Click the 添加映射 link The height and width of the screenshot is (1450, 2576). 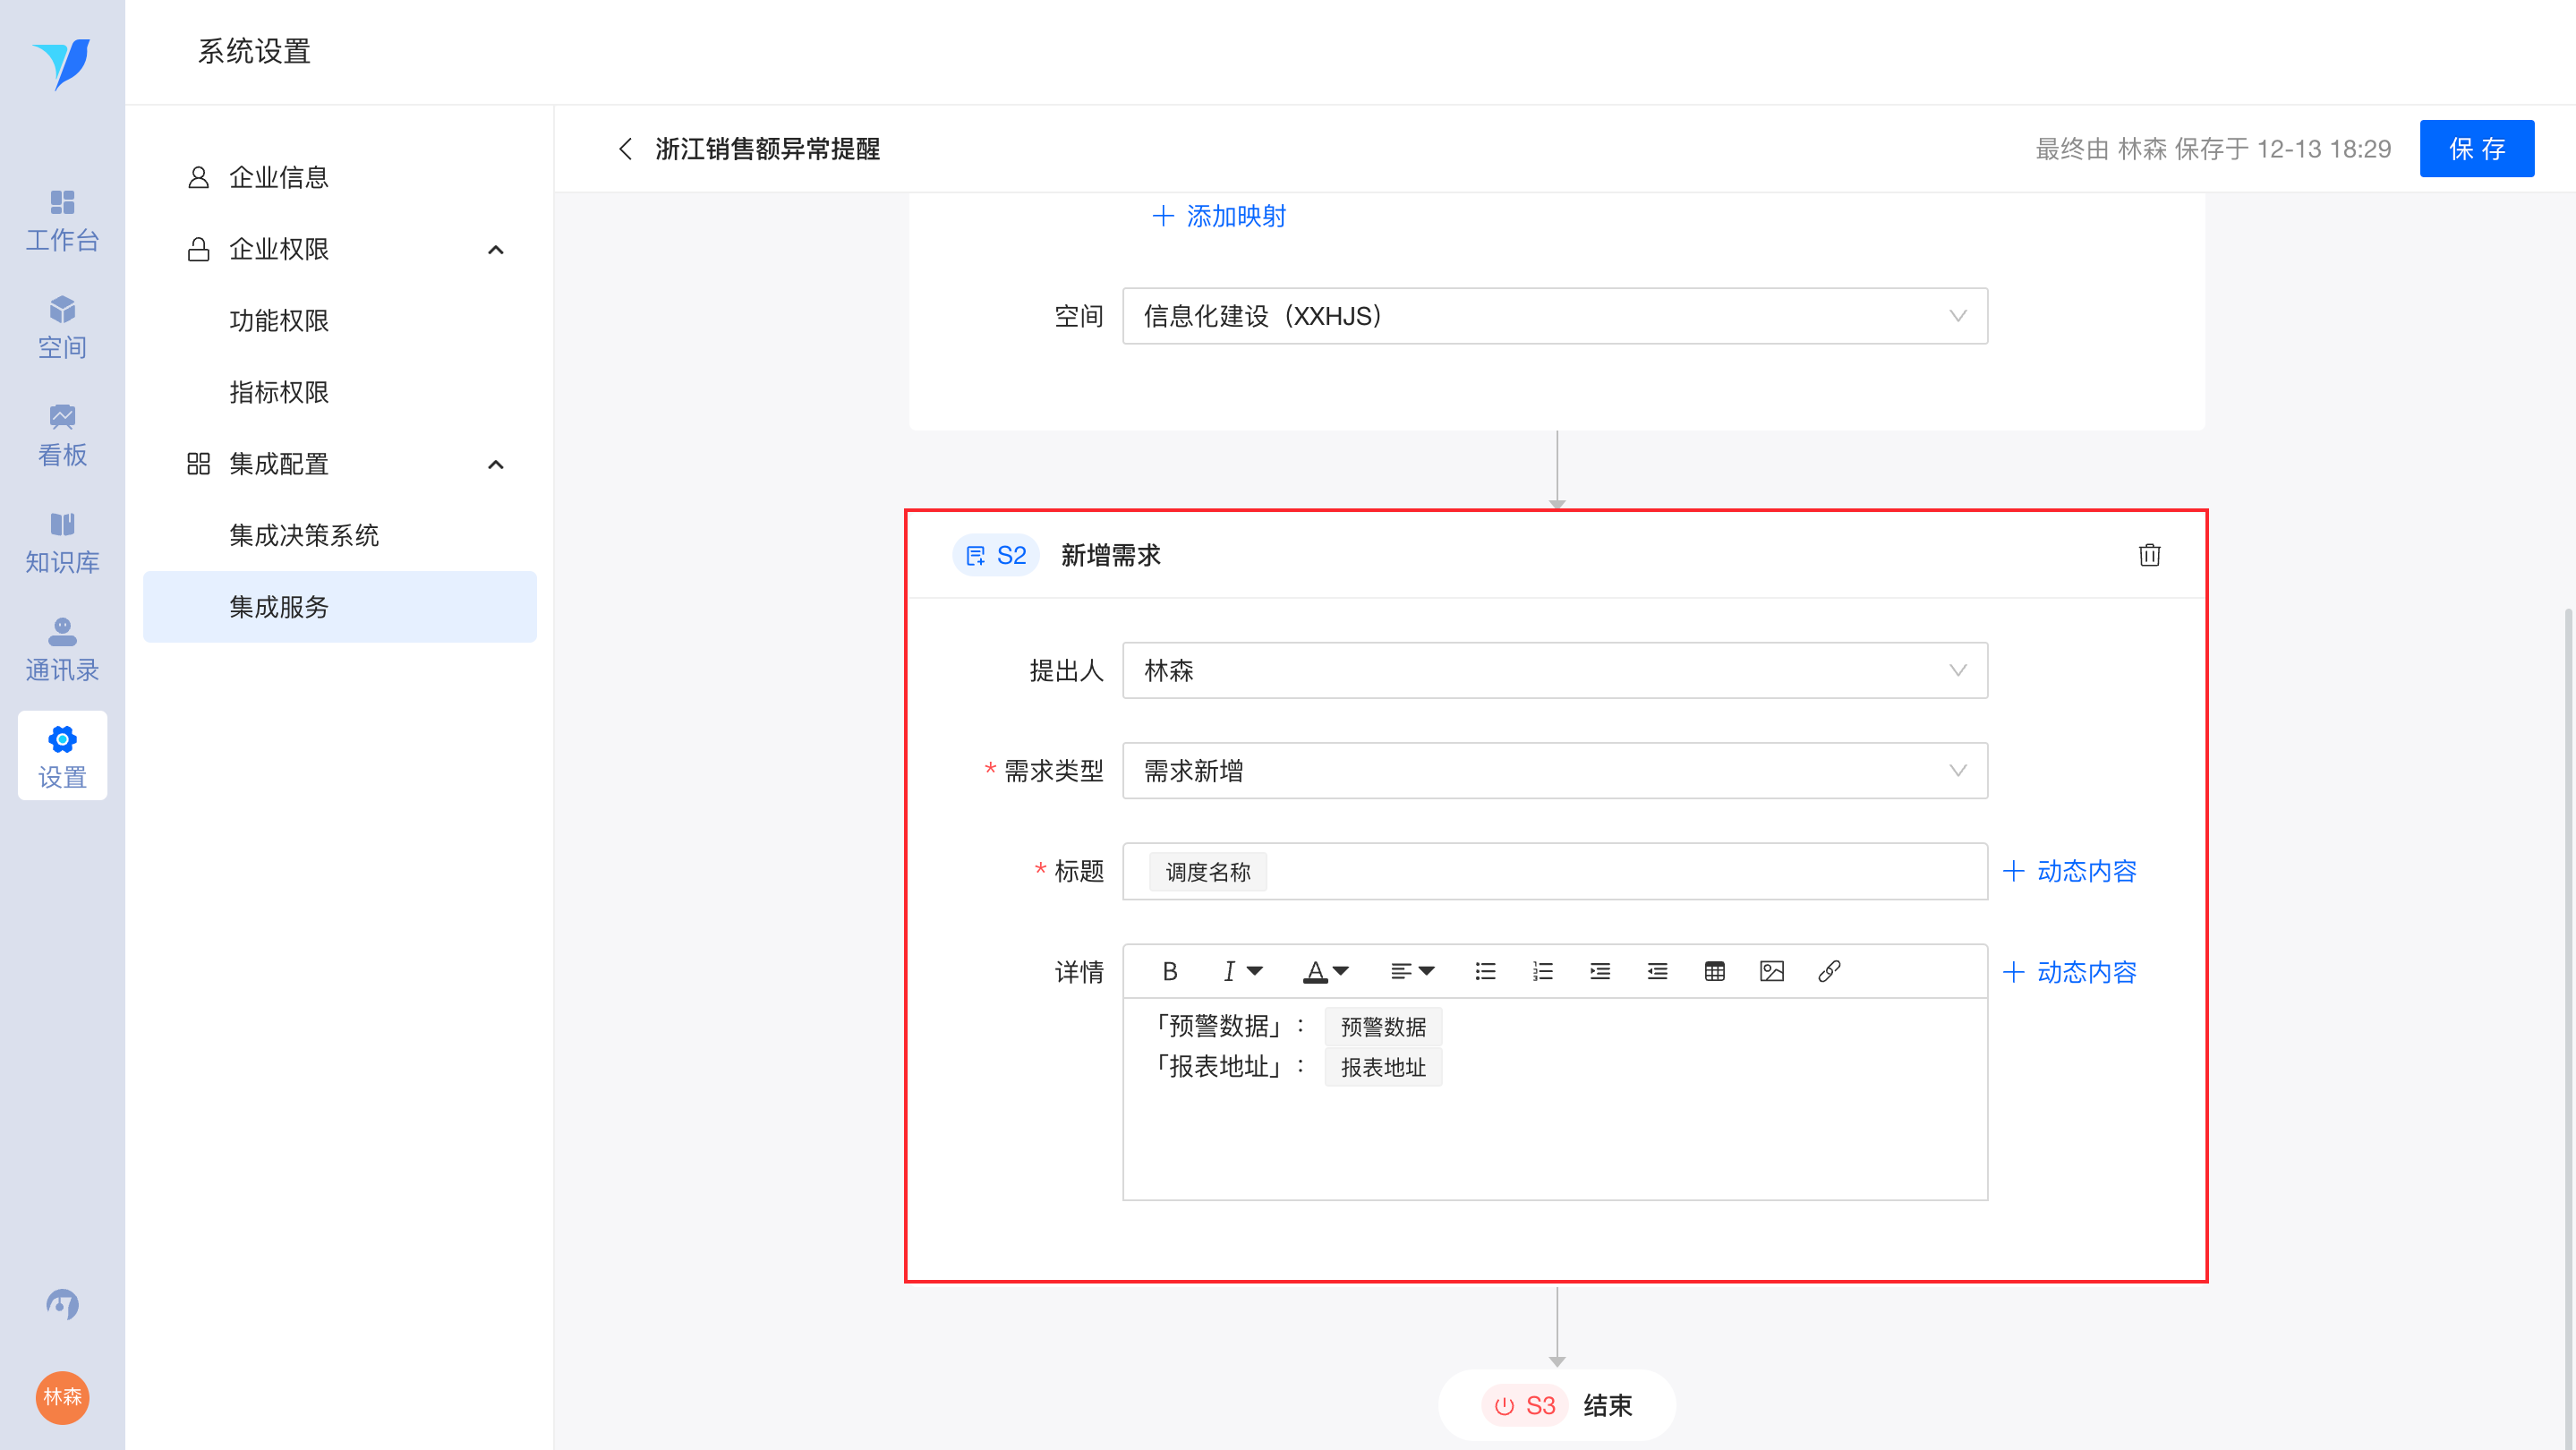pos(1219,216)
